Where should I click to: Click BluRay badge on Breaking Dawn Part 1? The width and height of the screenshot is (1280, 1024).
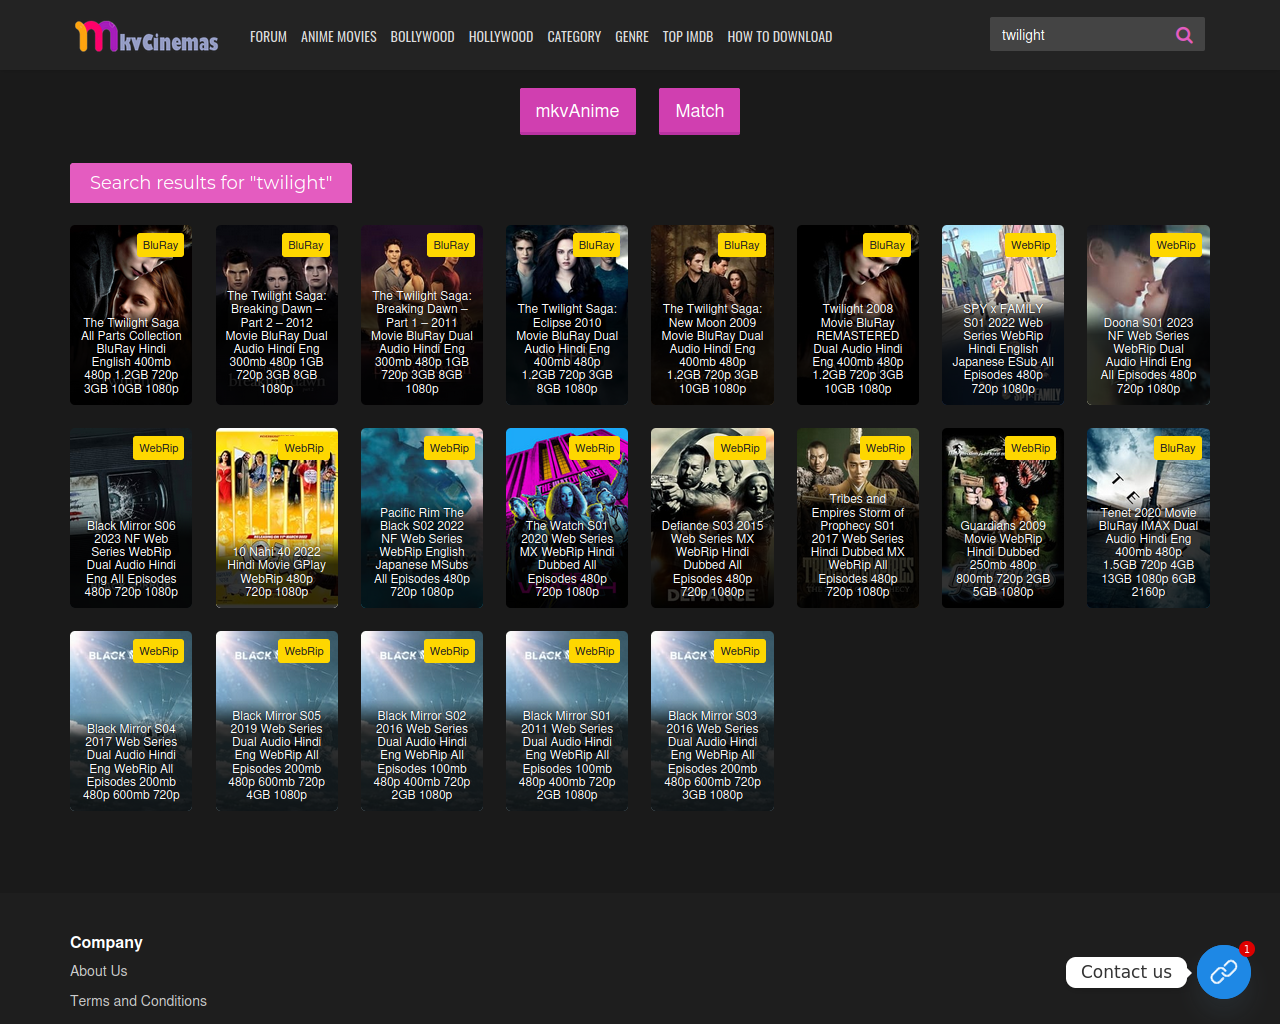(x=451, y=245)
